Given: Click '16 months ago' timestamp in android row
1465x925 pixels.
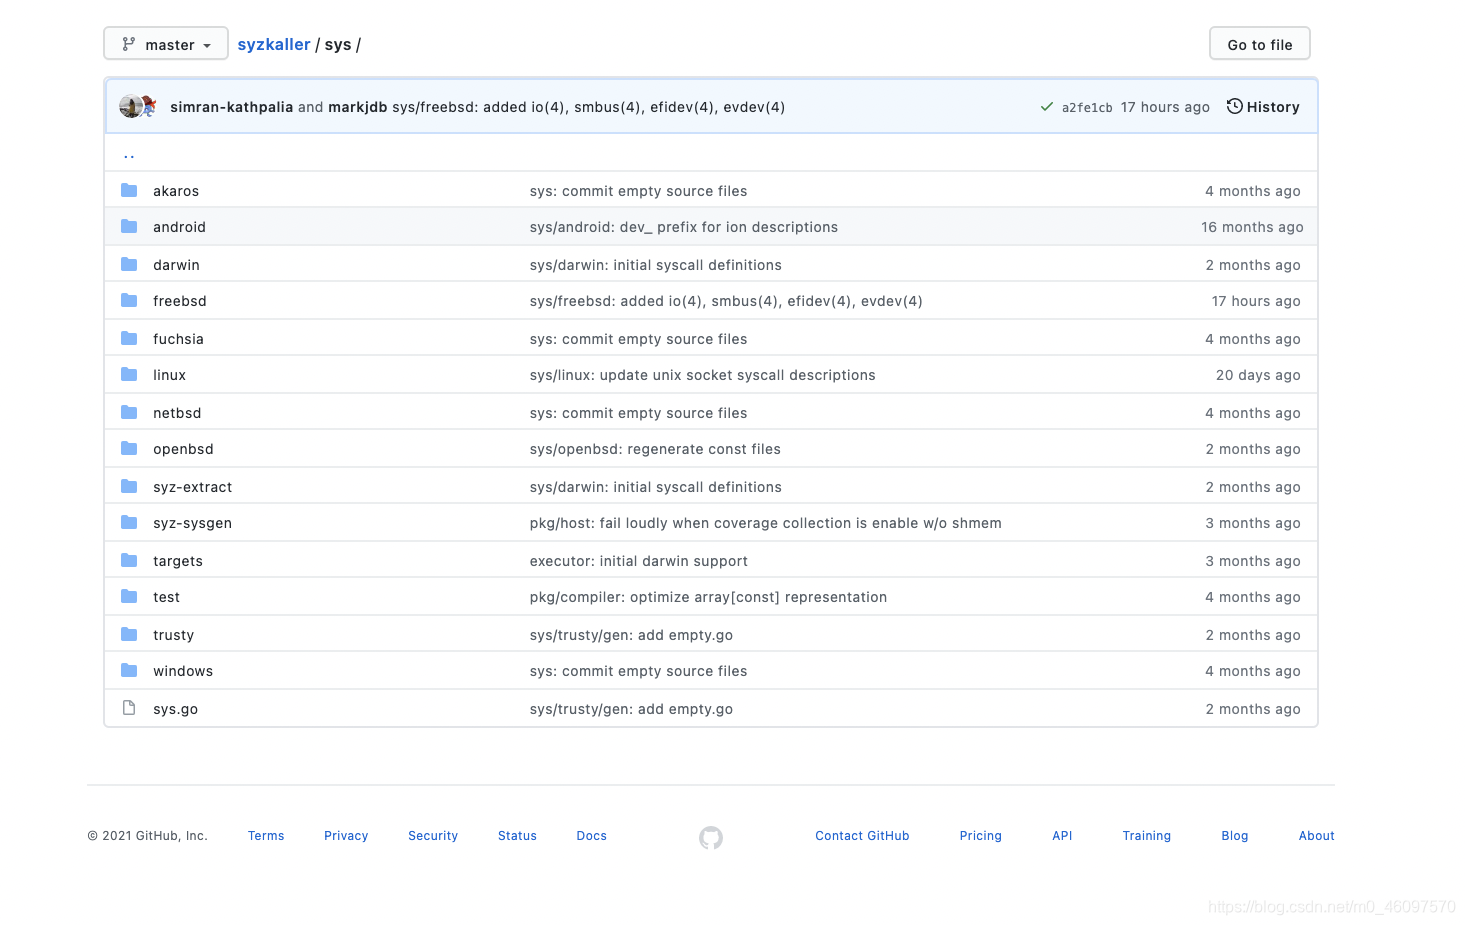Looking at the screenshot, I should [1252, 227].
